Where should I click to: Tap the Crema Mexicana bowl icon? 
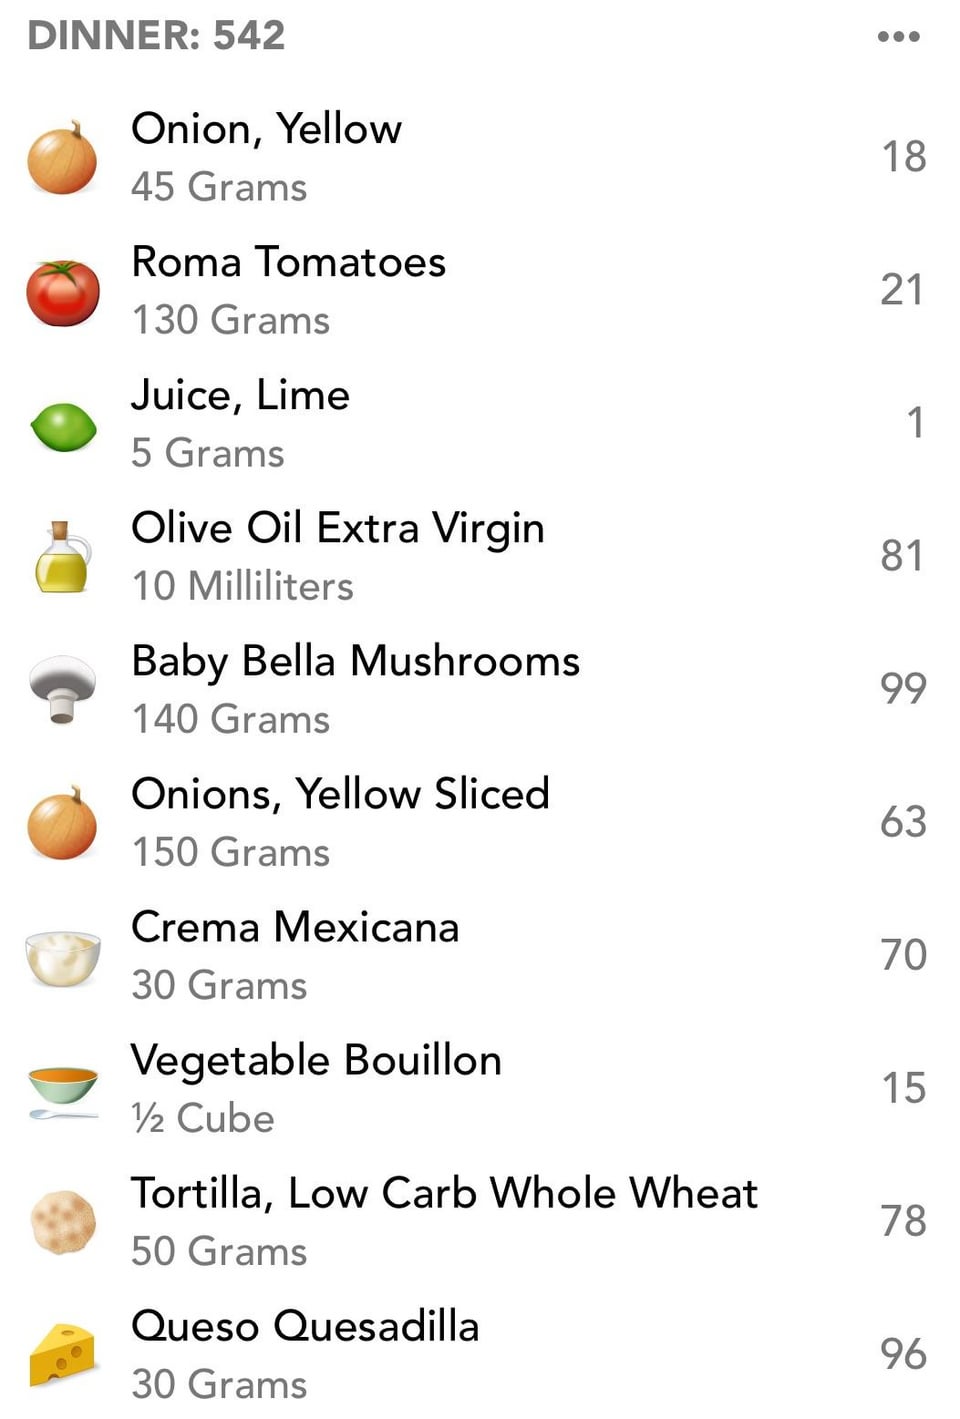tap(62, 958)
